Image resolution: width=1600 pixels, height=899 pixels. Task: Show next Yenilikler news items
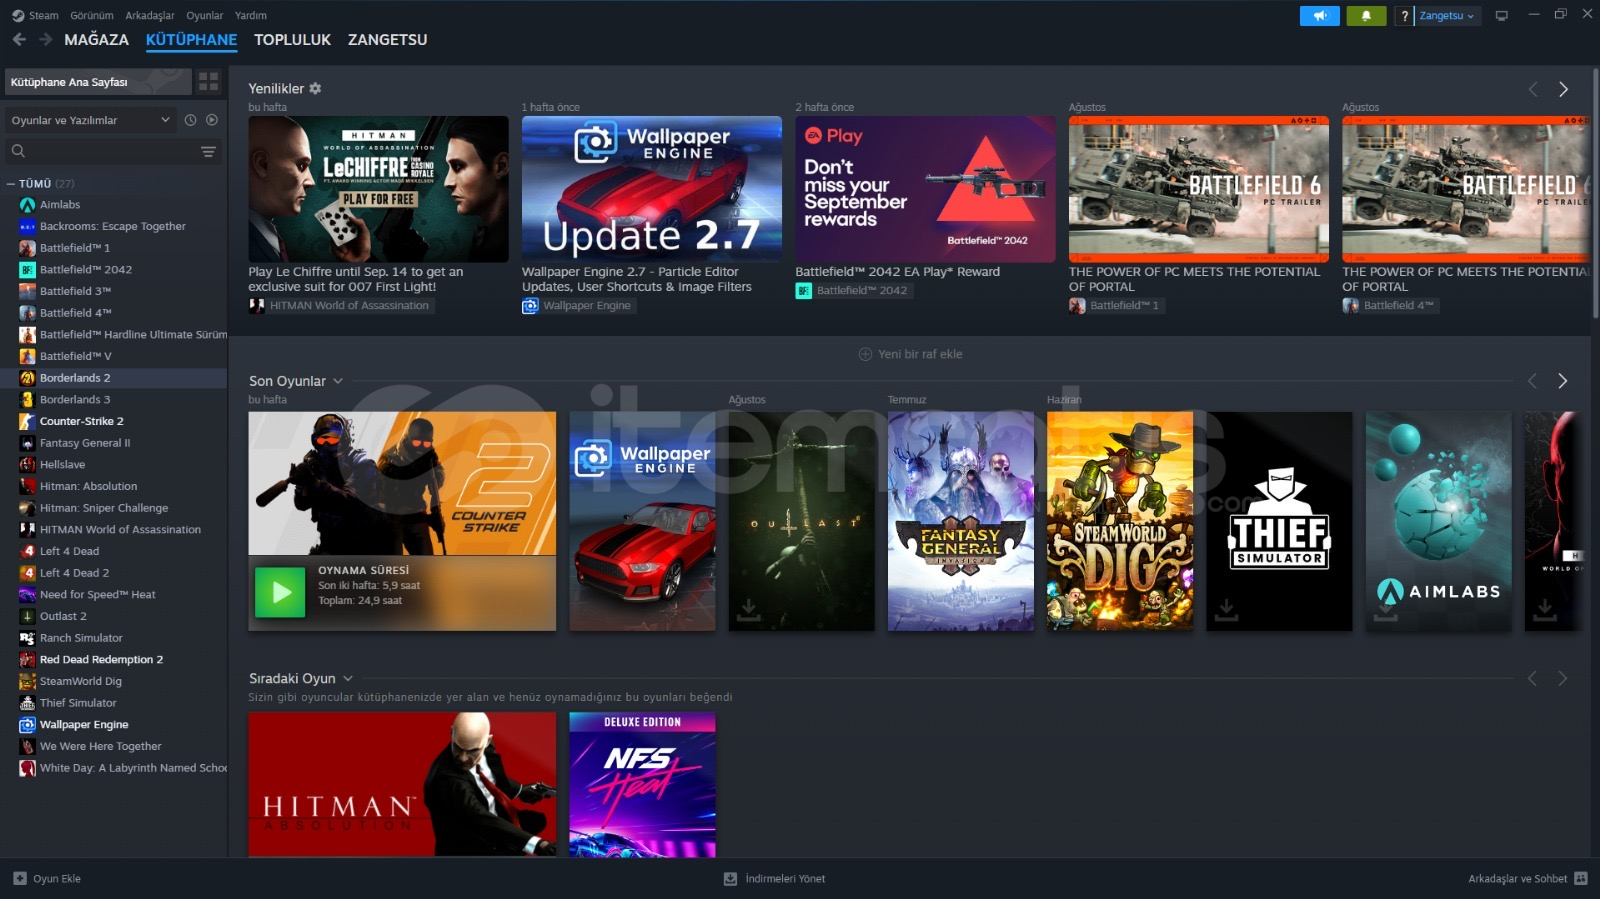pos(1563,89)
